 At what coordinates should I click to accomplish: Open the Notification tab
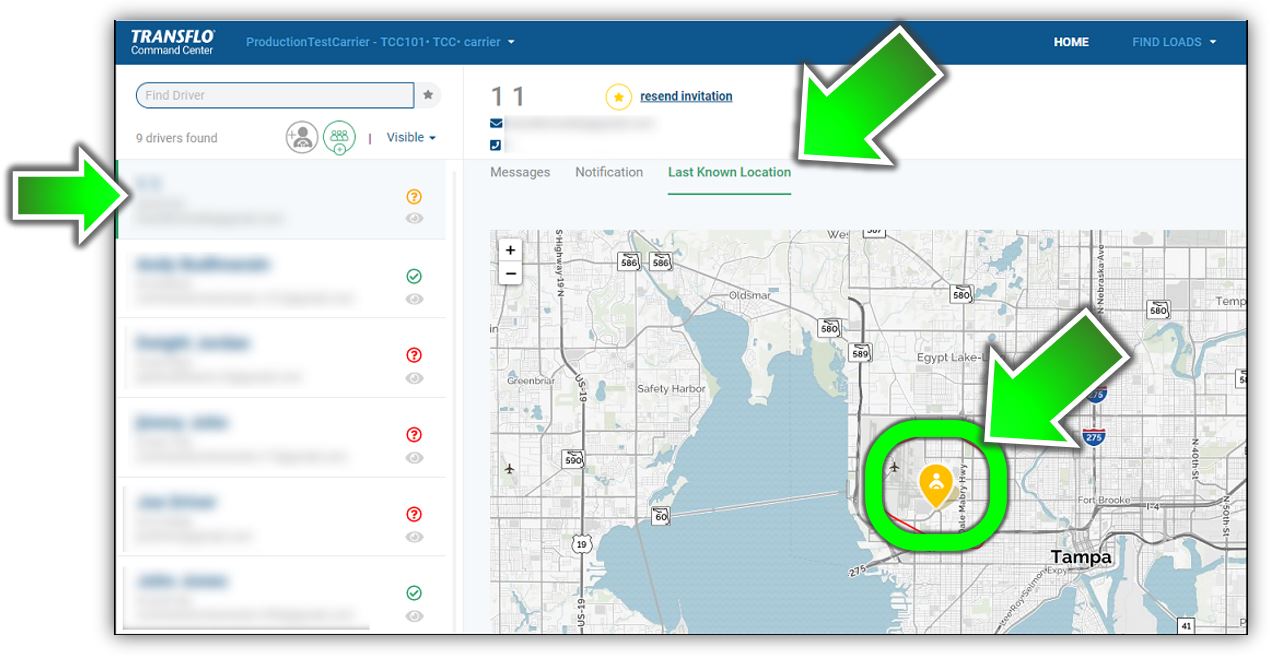tap(608, 172)
